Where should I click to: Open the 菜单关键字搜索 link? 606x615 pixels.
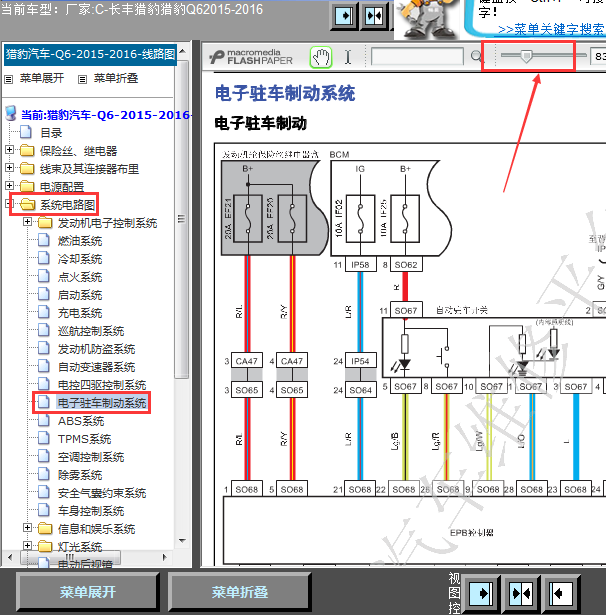(551, 29)
